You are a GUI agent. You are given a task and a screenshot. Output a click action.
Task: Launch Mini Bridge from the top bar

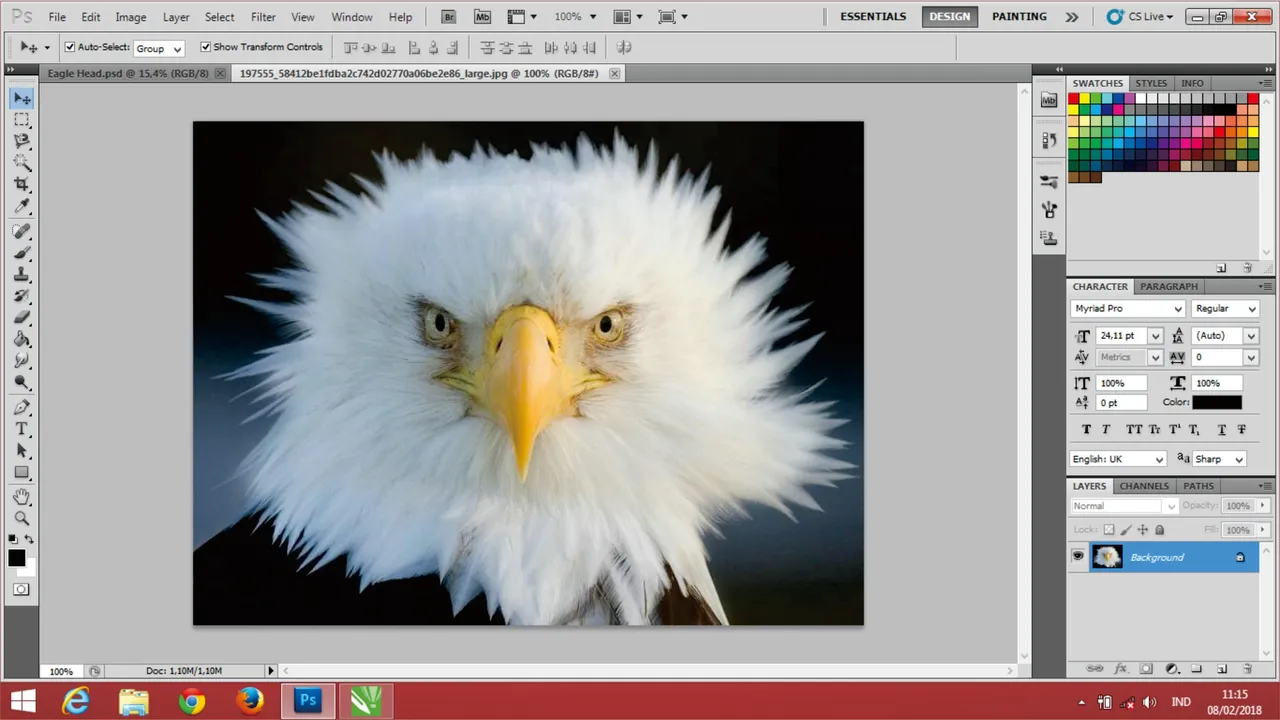[482, 17]
